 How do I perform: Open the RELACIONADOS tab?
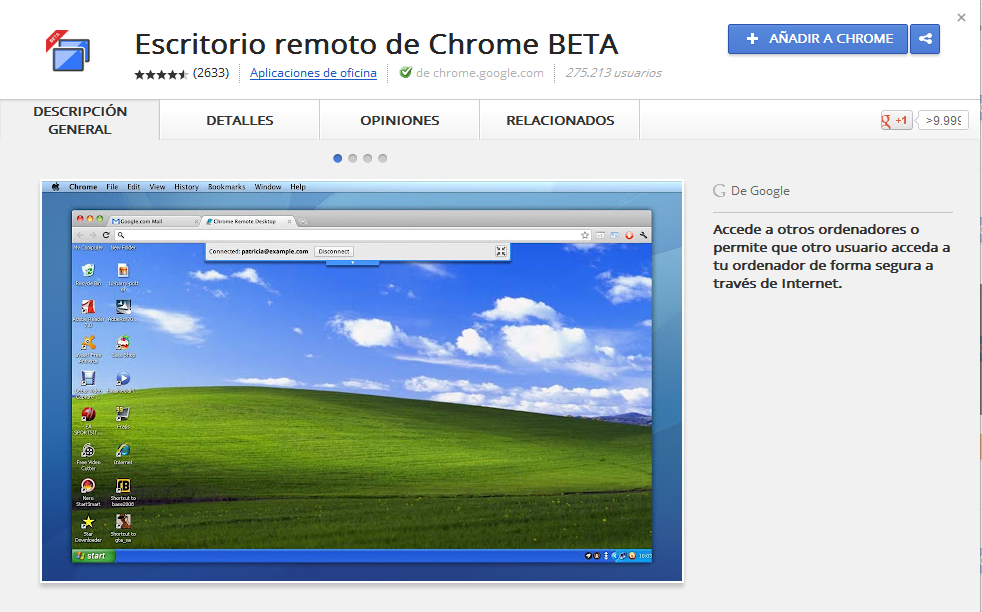coord(560,120)
